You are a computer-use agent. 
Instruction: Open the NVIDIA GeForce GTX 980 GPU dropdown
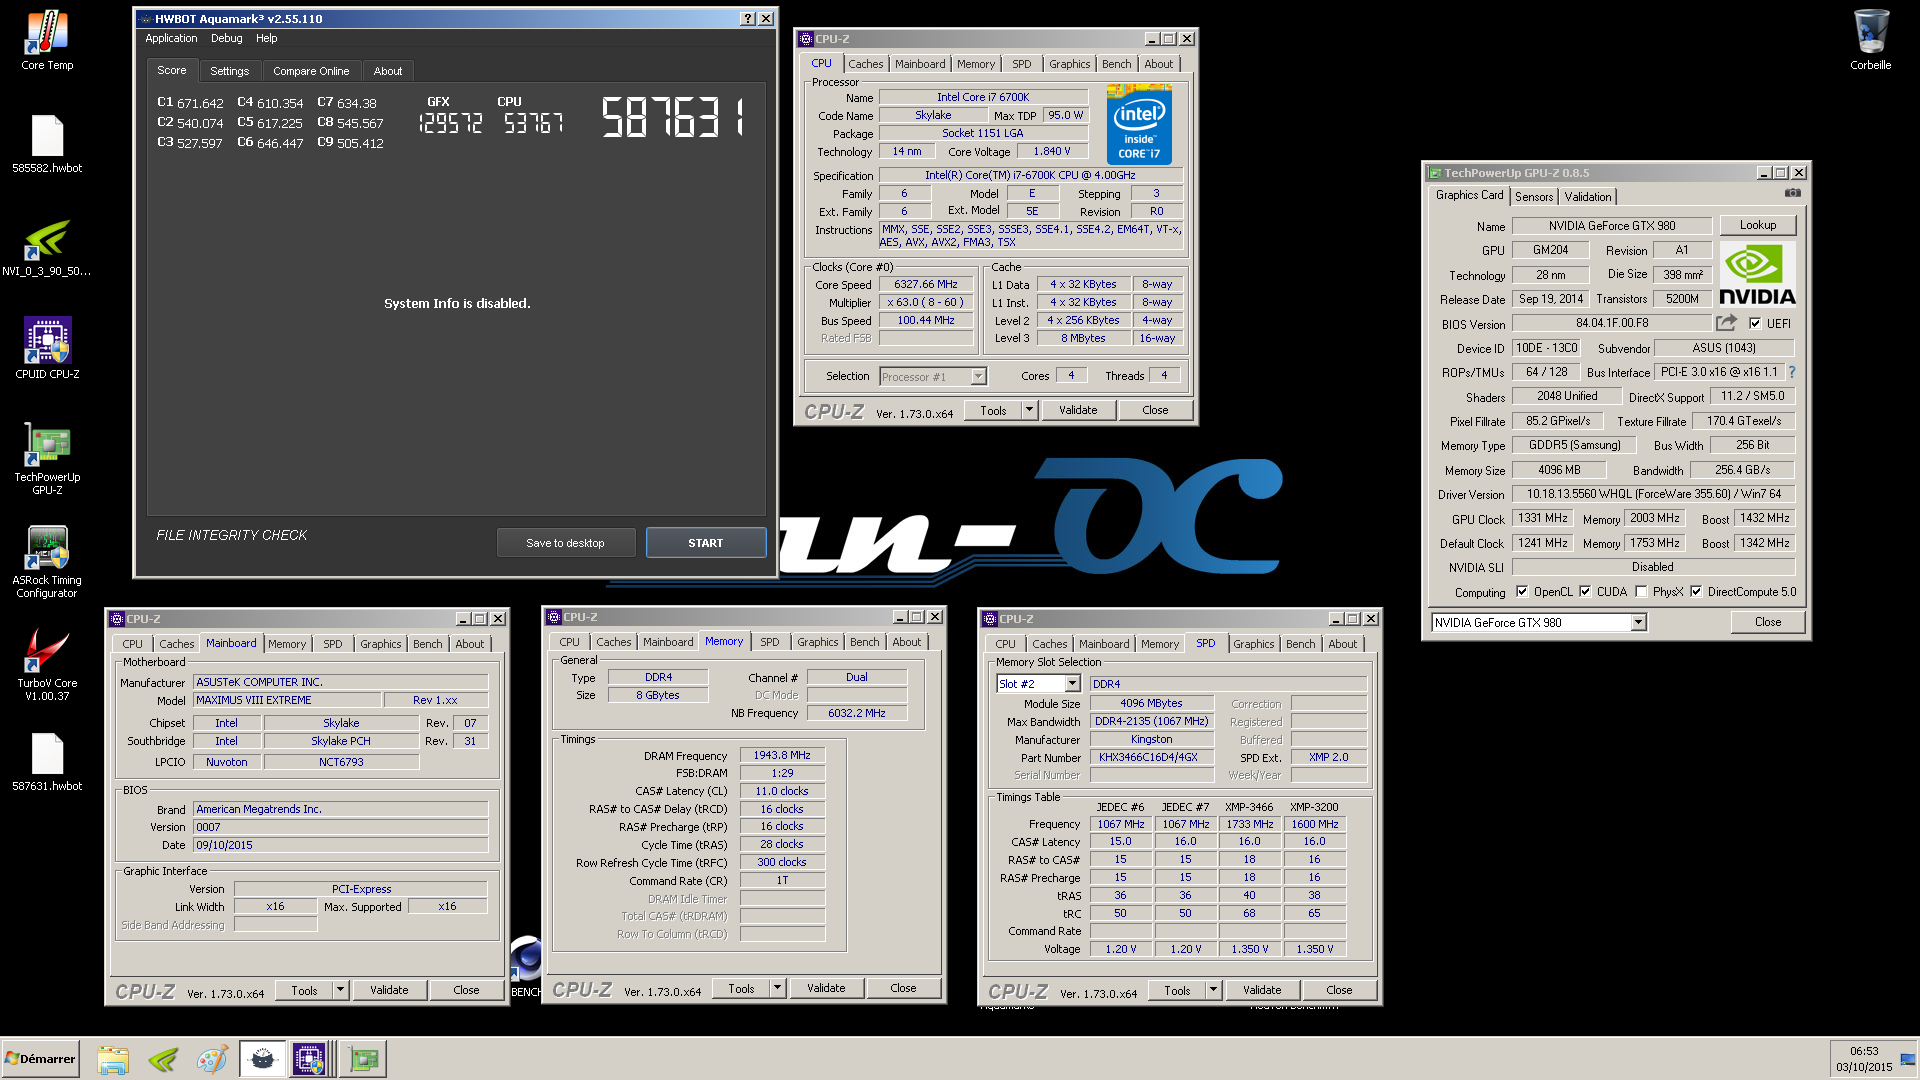tap(1638, 622)
